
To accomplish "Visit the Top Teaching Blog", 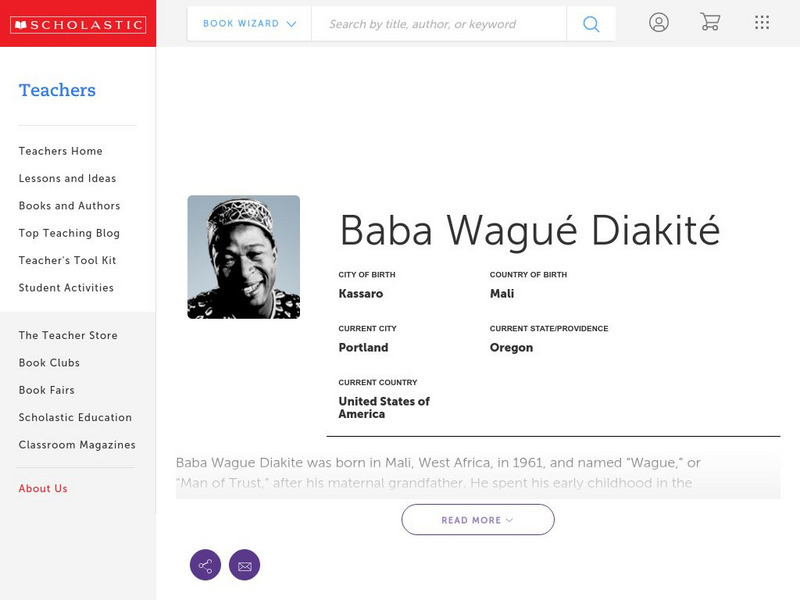I will pyautogui.click(x=69, y=233).
